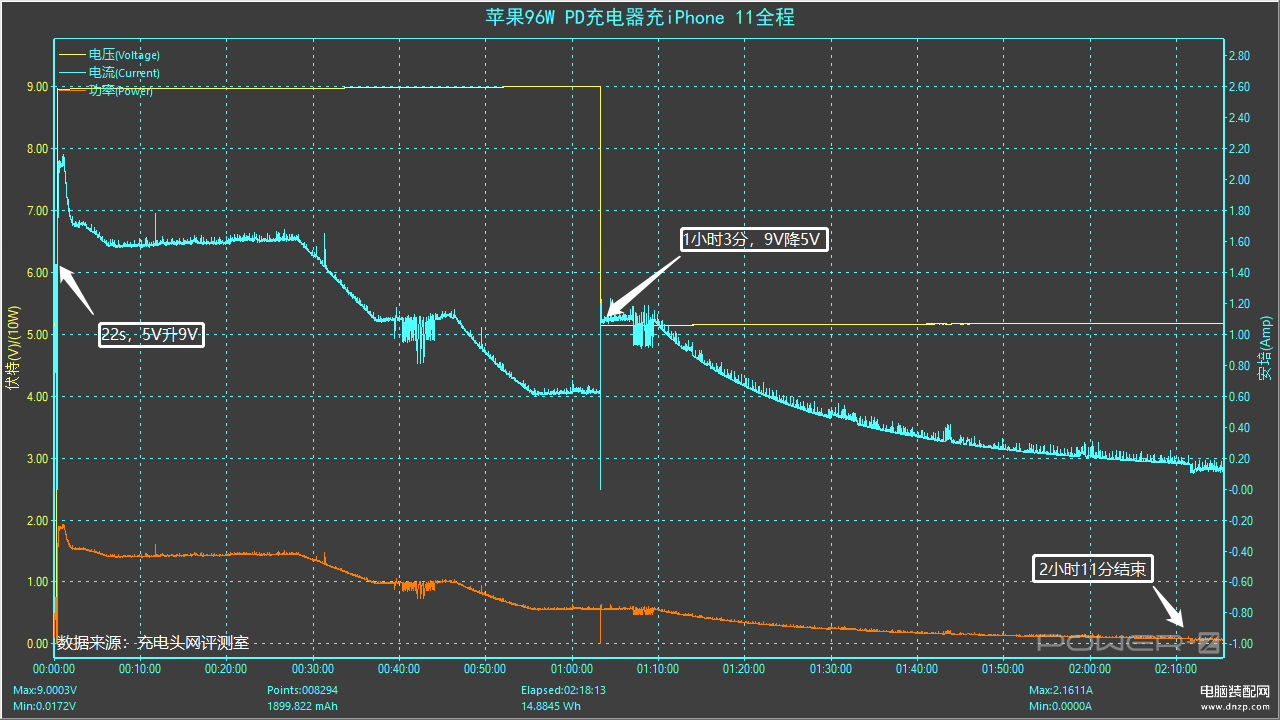Click the chart title 苹果96W PD充电器
Screen dimensions: 1280x720
[640, 18]
